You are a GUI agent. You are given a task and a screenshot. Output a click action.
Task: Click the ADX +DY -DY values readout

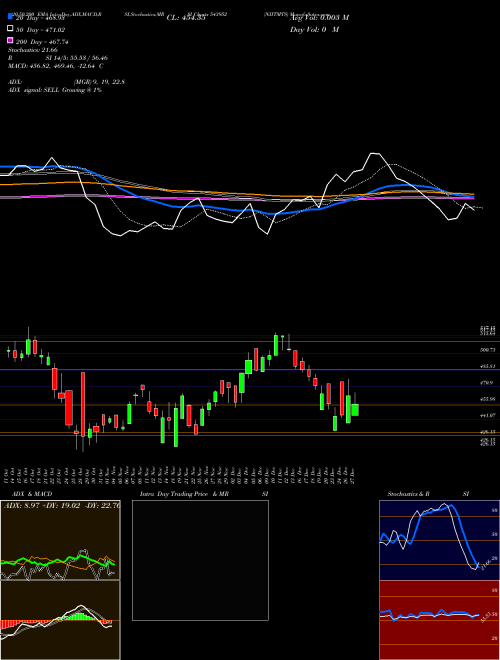point(62,505)
